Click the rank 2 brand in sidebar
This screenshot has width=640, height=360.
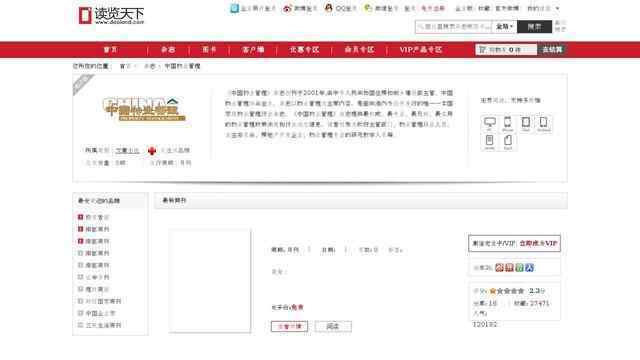point(97,229)
